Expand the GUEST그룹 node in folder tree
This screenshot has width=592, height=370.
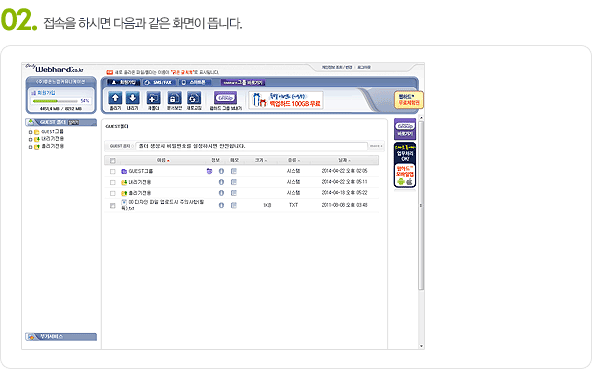pyautogui.click(x=31, y=132)
